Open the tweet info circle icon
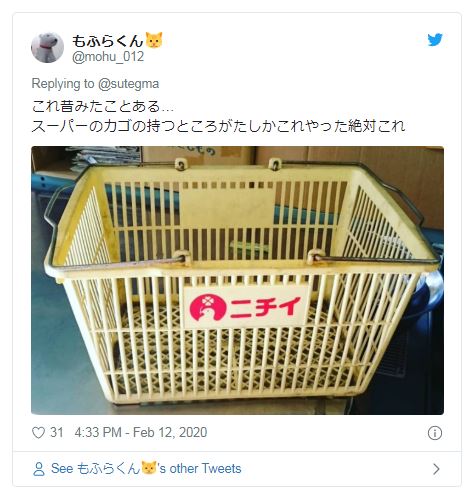 [x=435, y=433]
